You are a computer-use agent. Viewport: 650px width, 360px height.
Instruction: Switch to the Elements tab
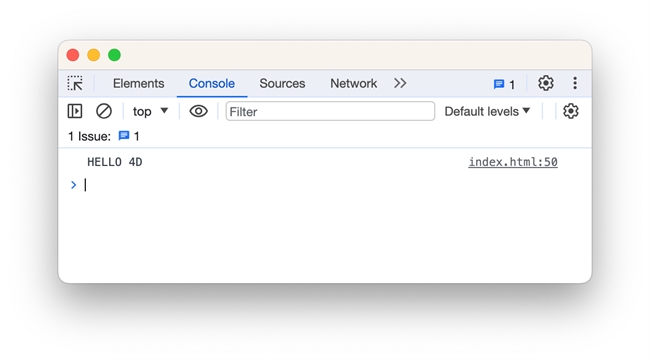click(x=138, y=83)
